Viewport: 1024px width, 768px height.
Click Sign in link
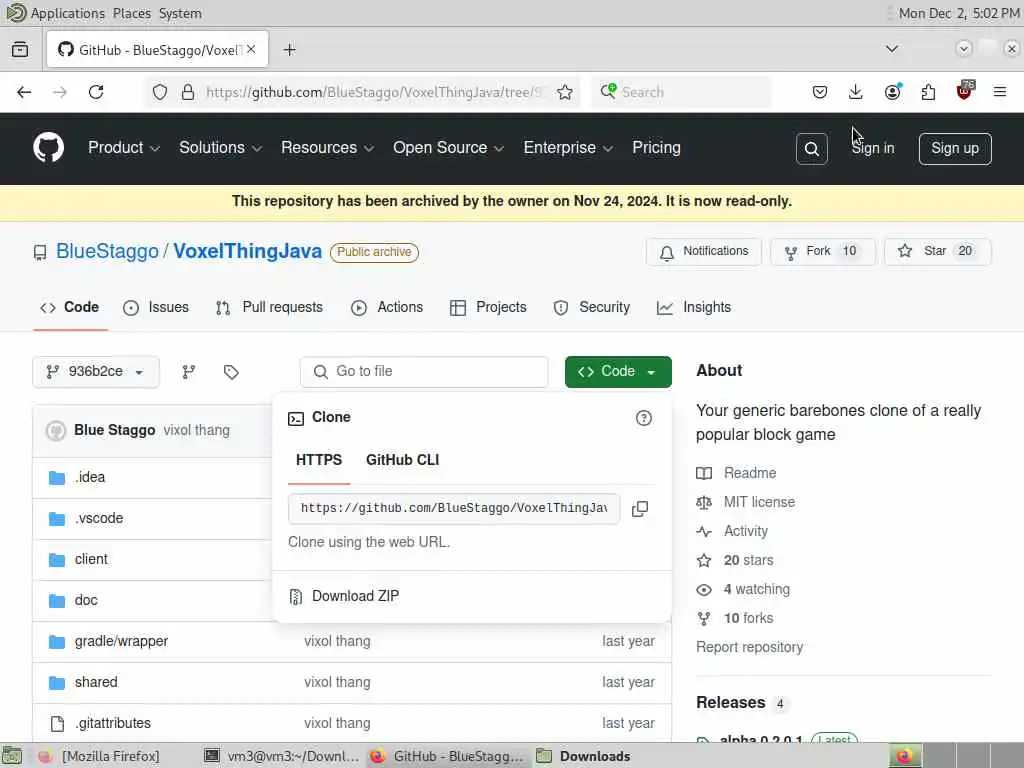tap(872, 148)
